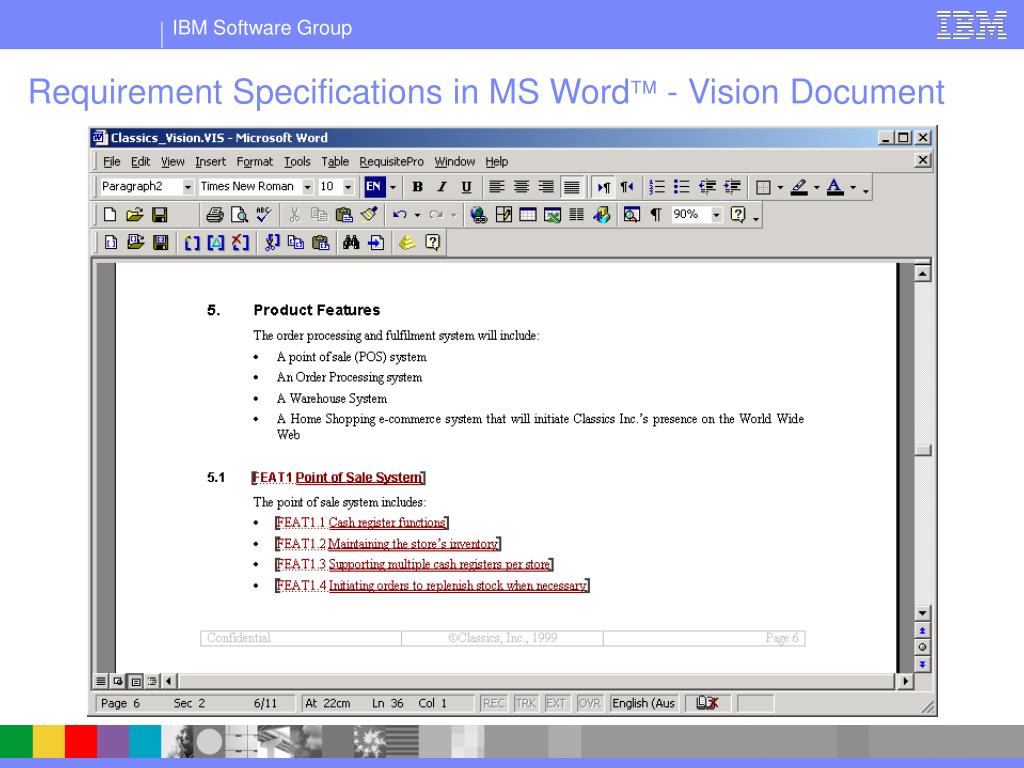
Task: Cut requirement with the RequisitePro scissors icon
Action: 272,243
